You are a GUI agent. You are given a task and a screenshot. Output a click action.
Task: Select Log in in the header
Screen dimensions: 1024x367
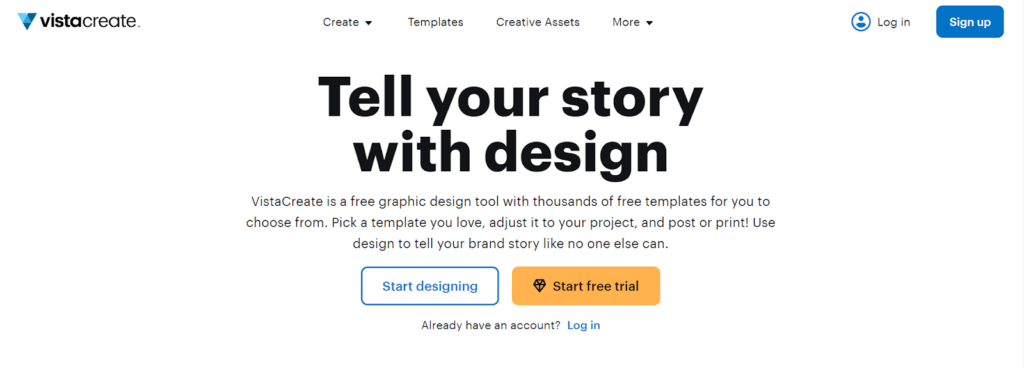[893, 22]
